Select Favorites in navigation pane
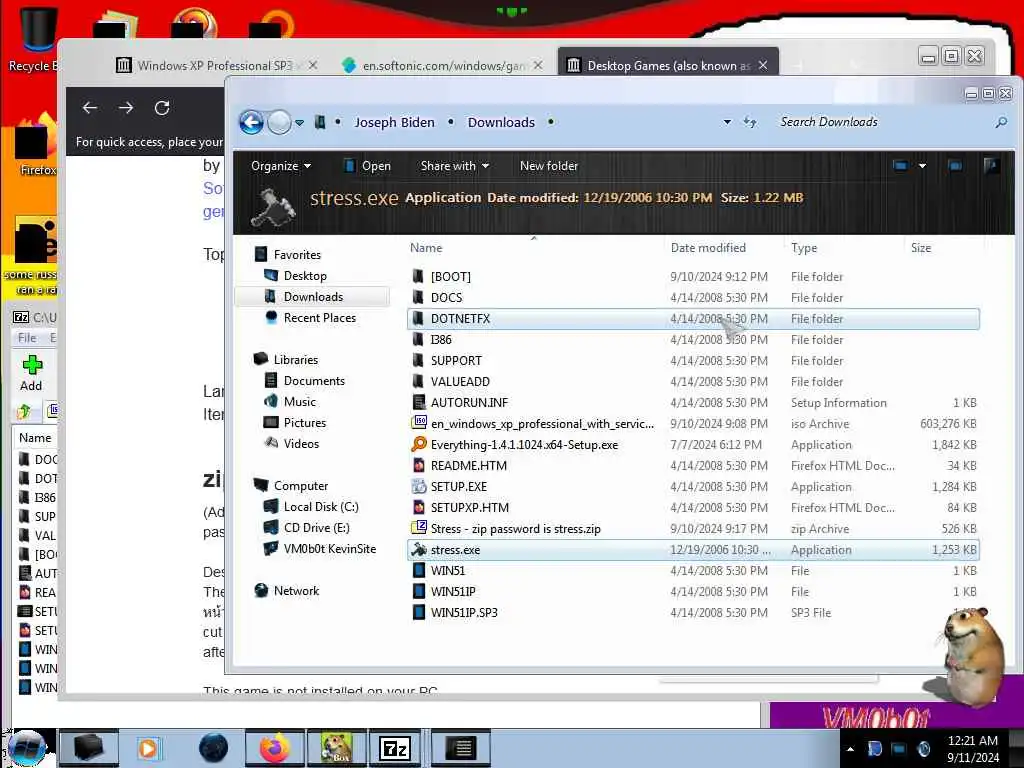 pos(296,255)
